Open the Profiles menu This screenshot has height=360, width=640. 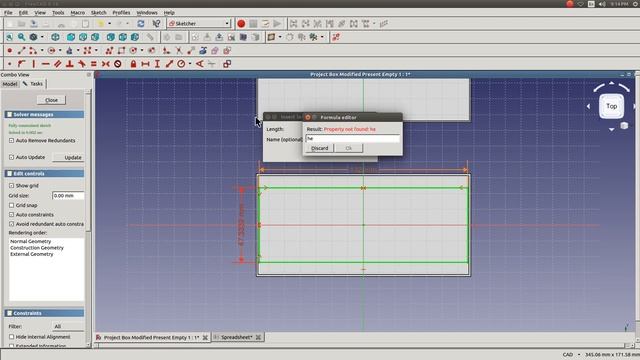pyautogui.click(x=121, y=13)
